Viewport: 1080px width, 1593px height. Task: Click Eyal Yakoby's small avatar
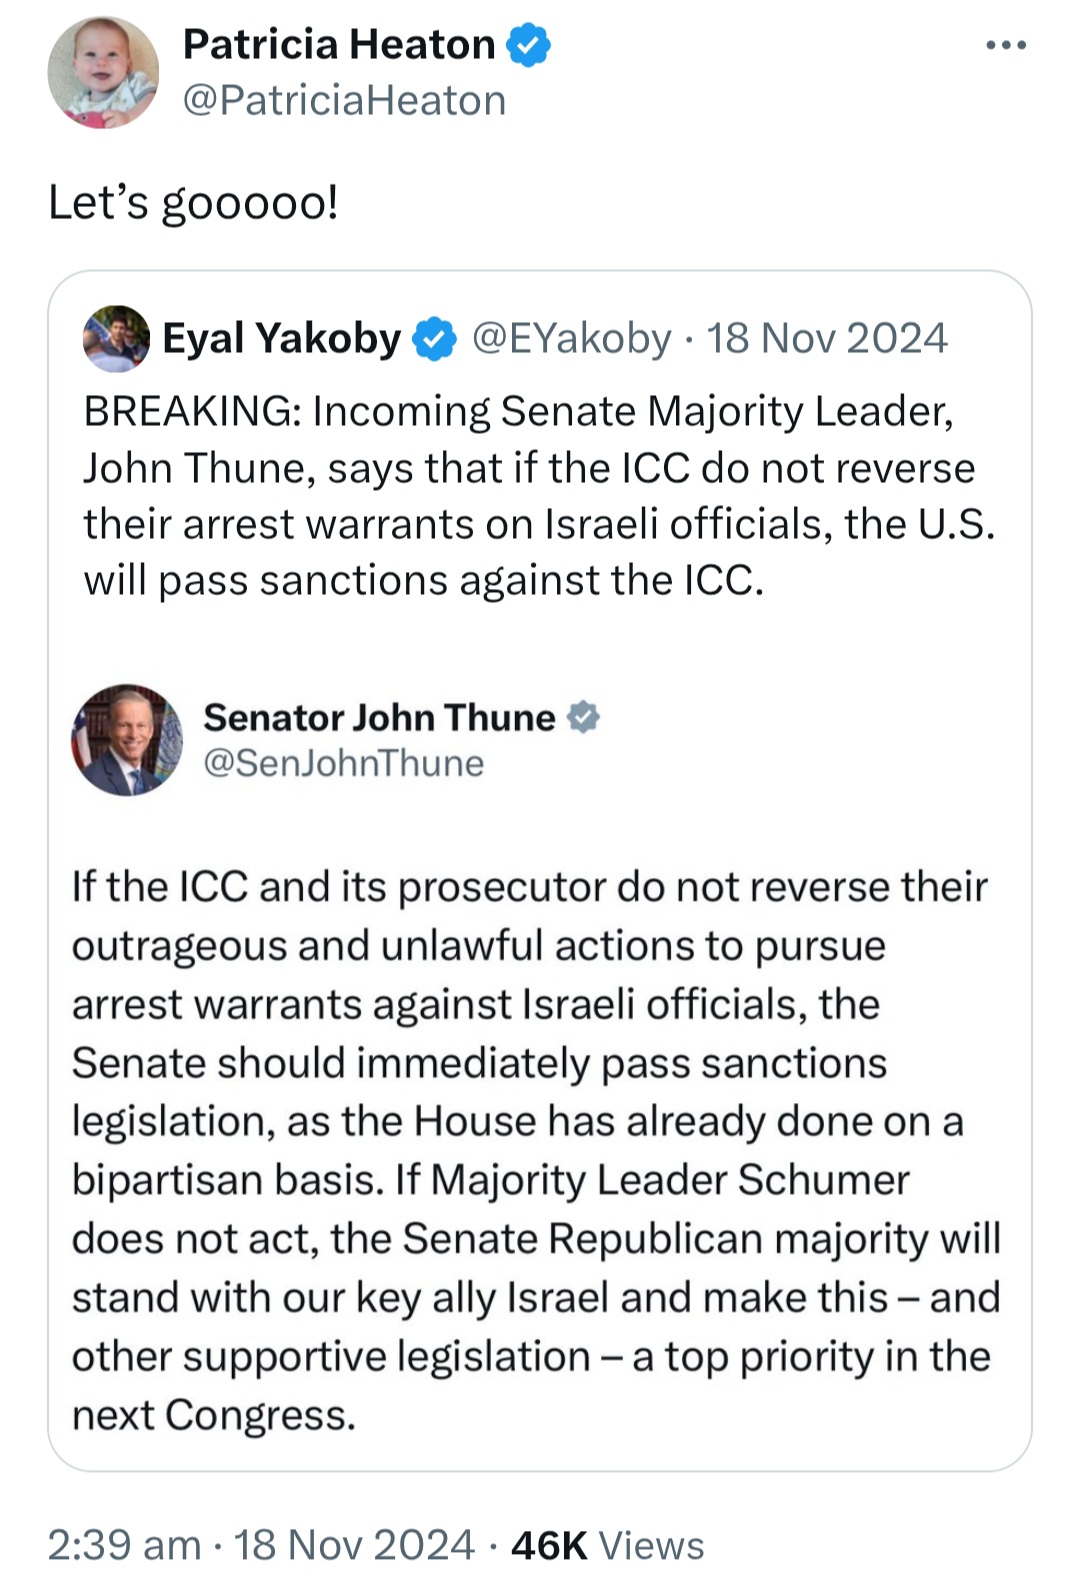point(116,338)
